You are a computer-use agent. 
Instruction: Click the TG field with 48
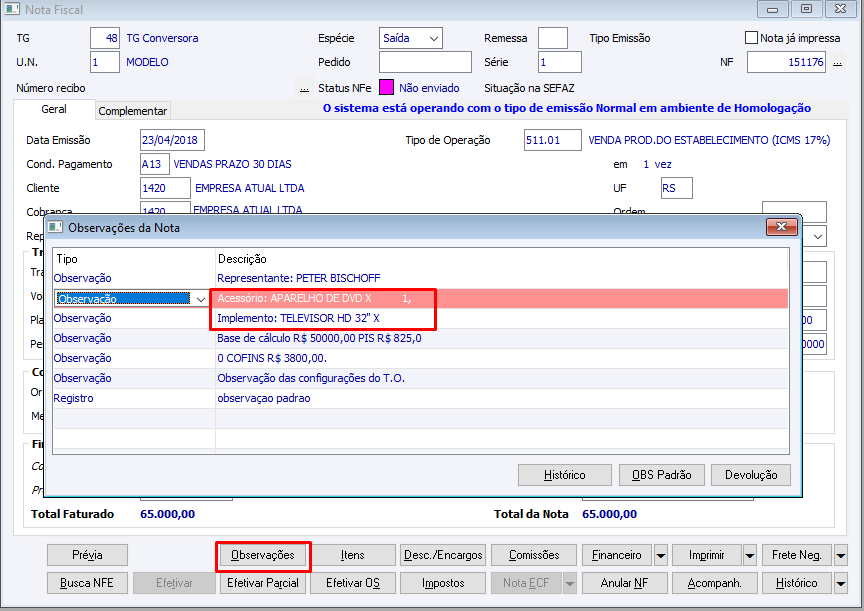coord(105,38)
